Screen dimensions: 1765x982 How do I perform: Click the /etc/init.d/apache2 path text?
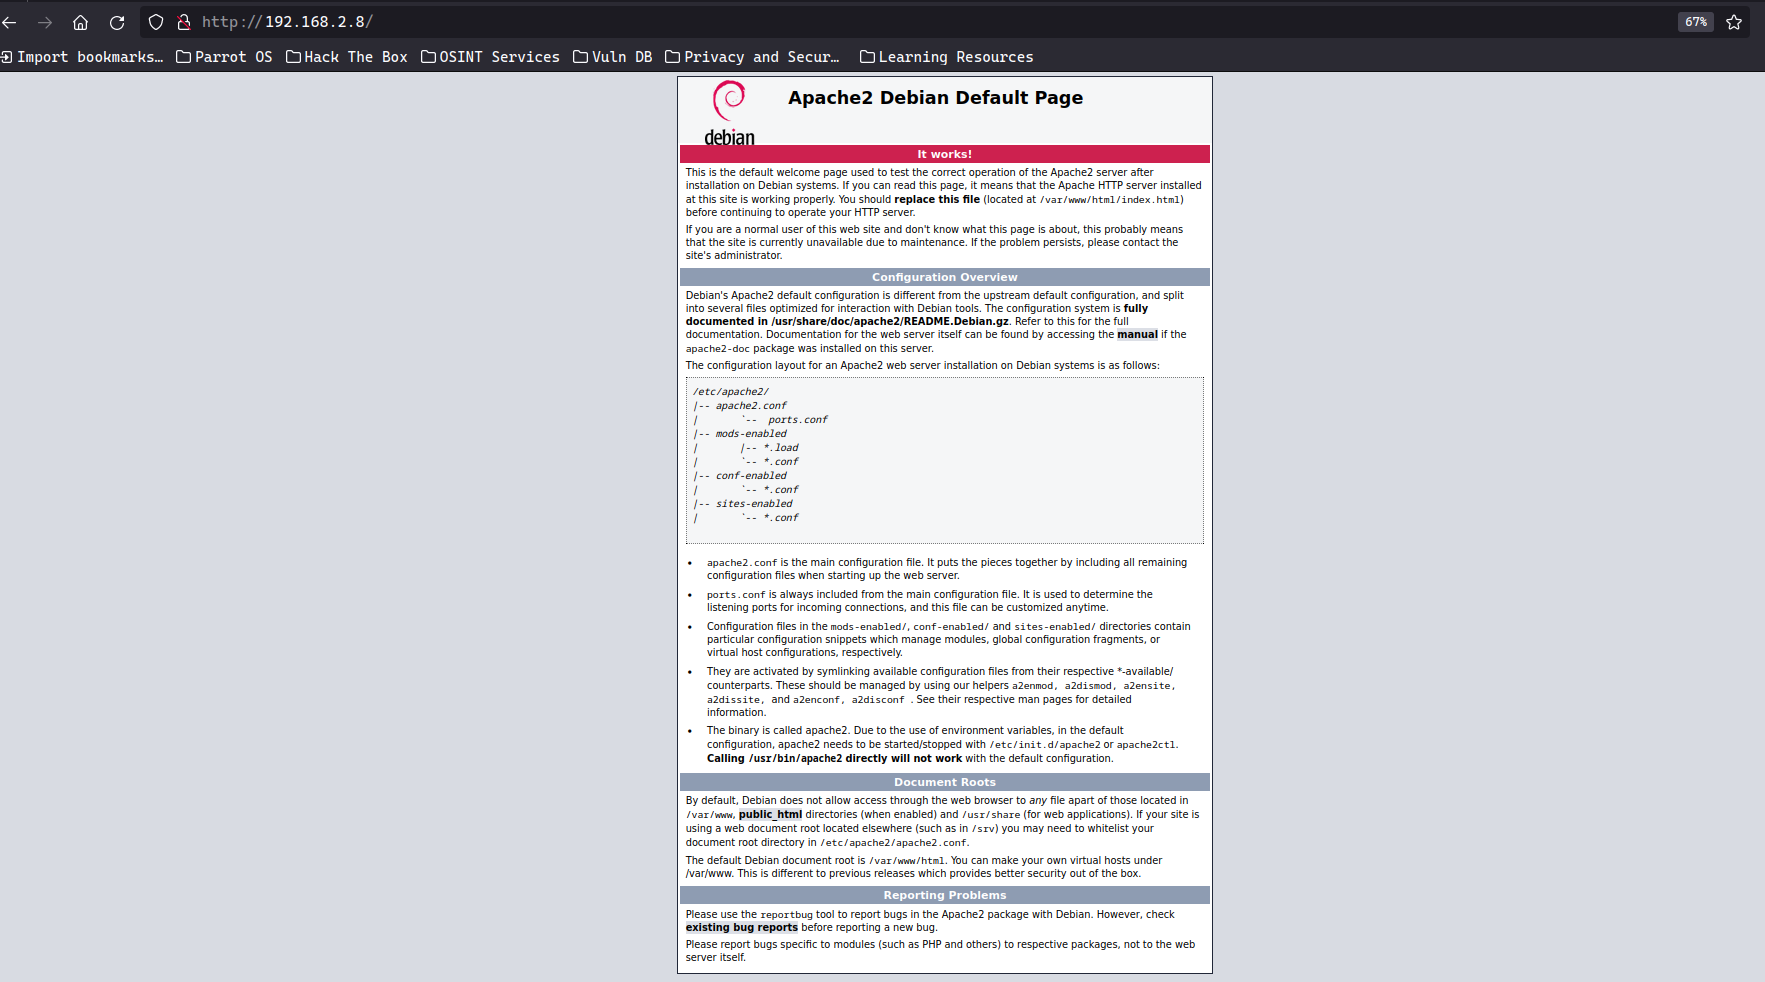1045,745
